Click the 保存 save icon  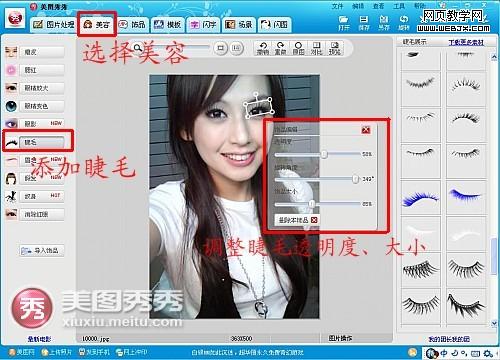point(364,23)
